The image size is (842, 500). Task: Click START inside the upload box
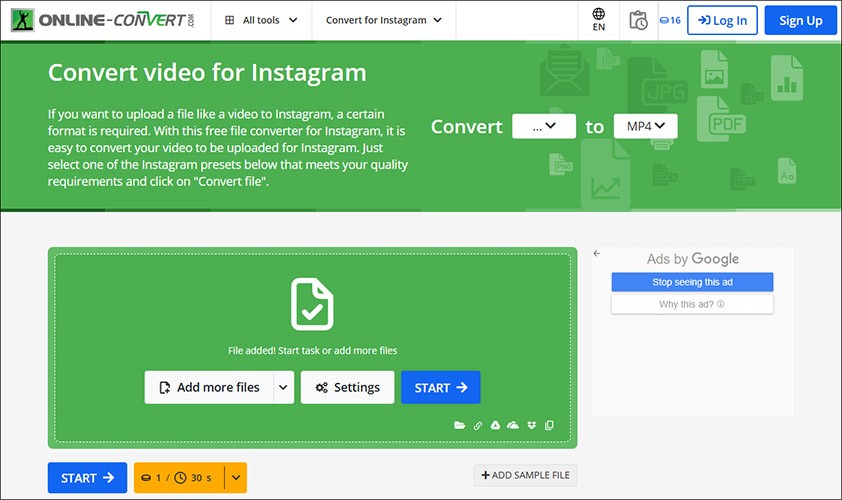(x=440, y=387)
